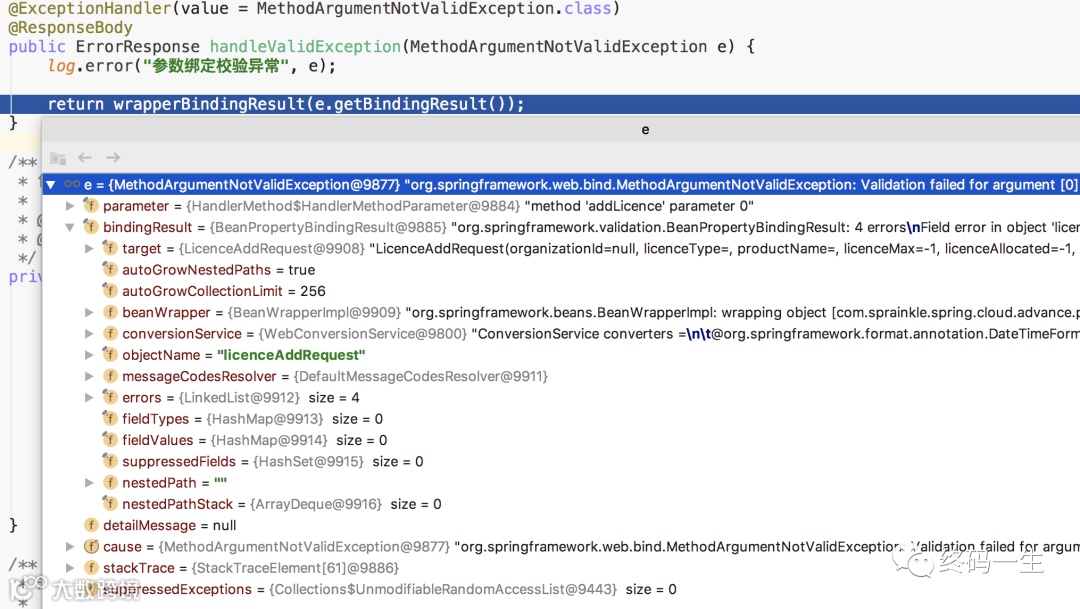
Task: Click field icon of 'objectName' row
Action: 110,355
